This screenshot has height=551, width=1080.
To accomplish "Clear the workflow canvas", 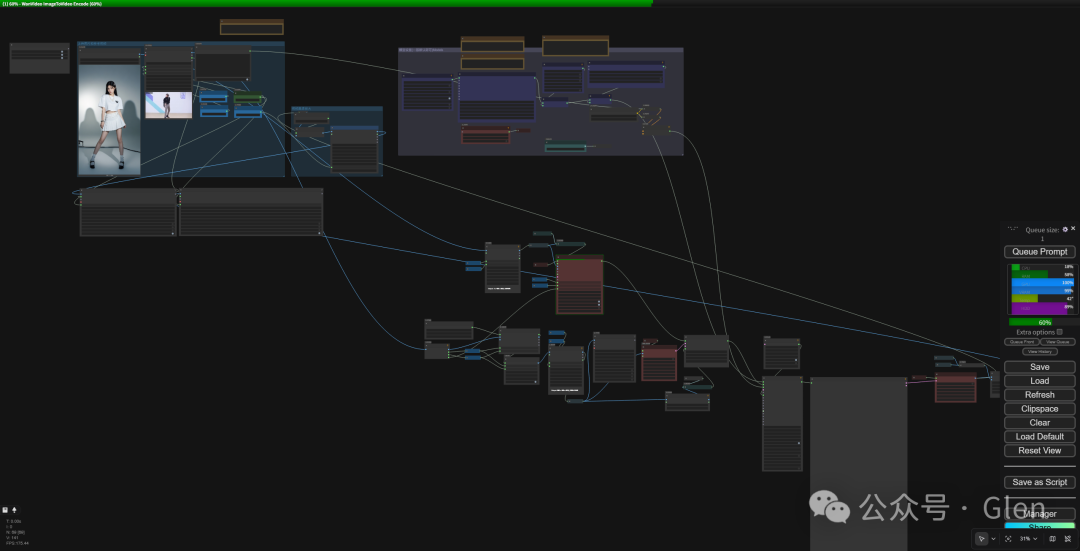I will tap(1039, 422).
